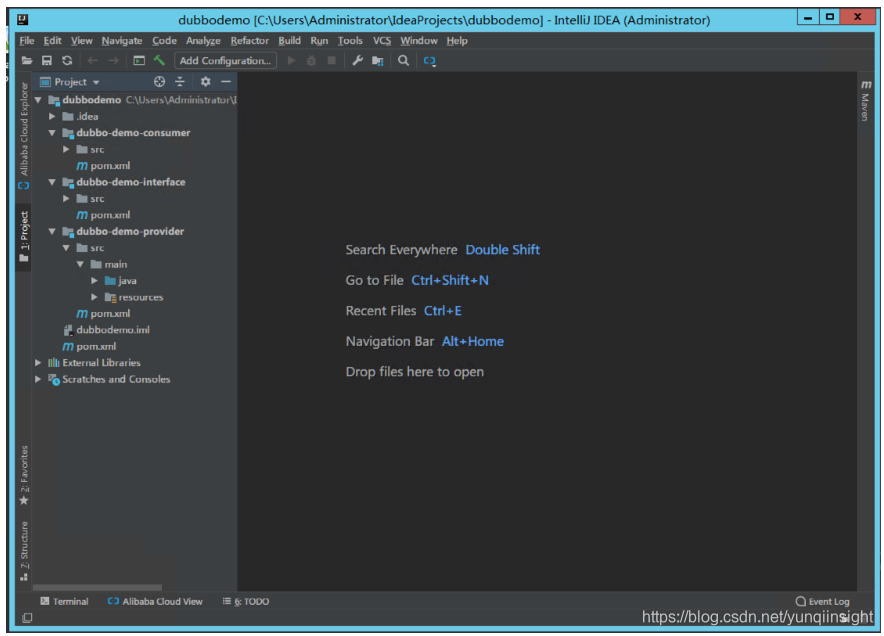884x636 pixels.
Task: Click the tool window toggle icon in status bar
Action: pos(27,618)
